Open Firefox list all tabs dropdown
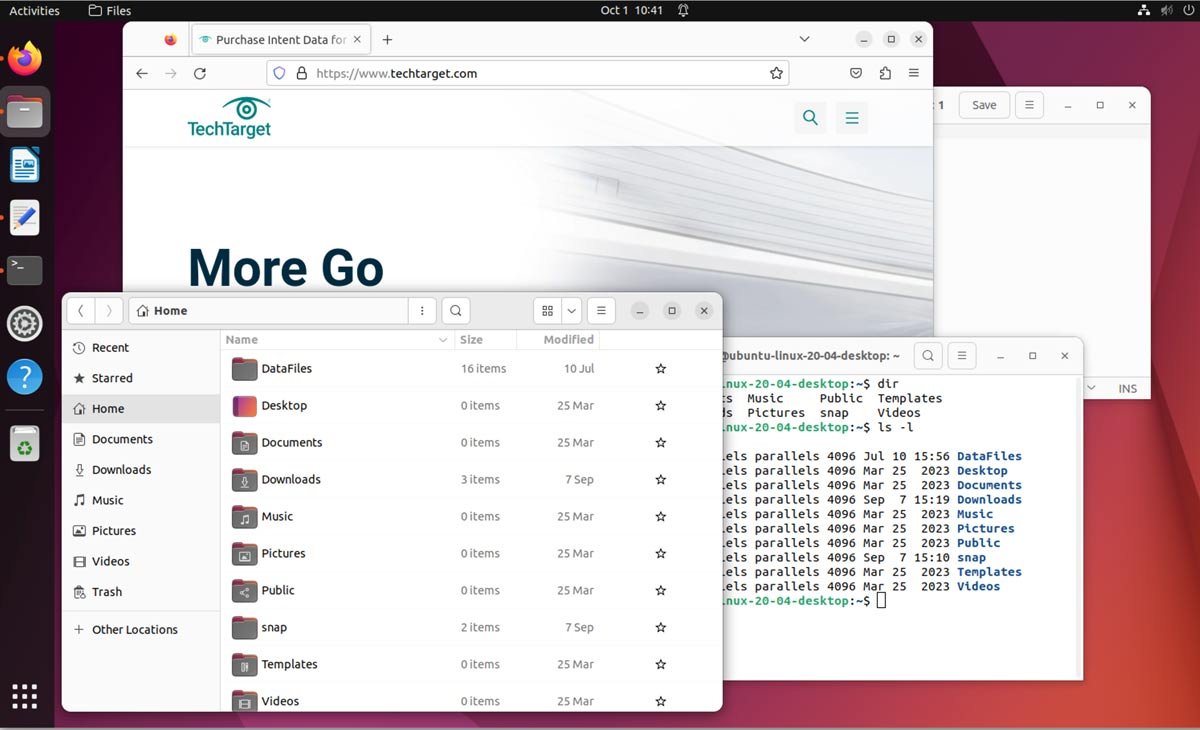The image size is (1200, 730). tap(804, 39)
